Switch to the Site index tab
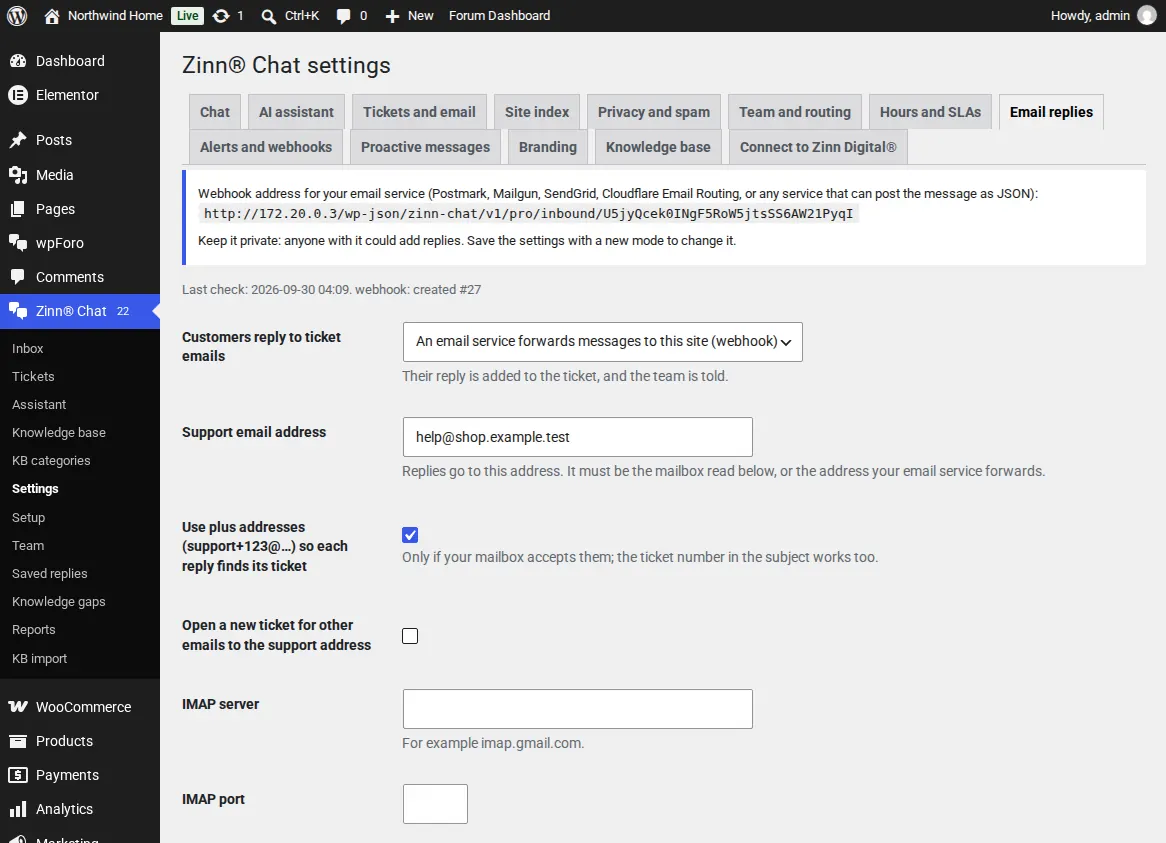 [x=537, y=112]
